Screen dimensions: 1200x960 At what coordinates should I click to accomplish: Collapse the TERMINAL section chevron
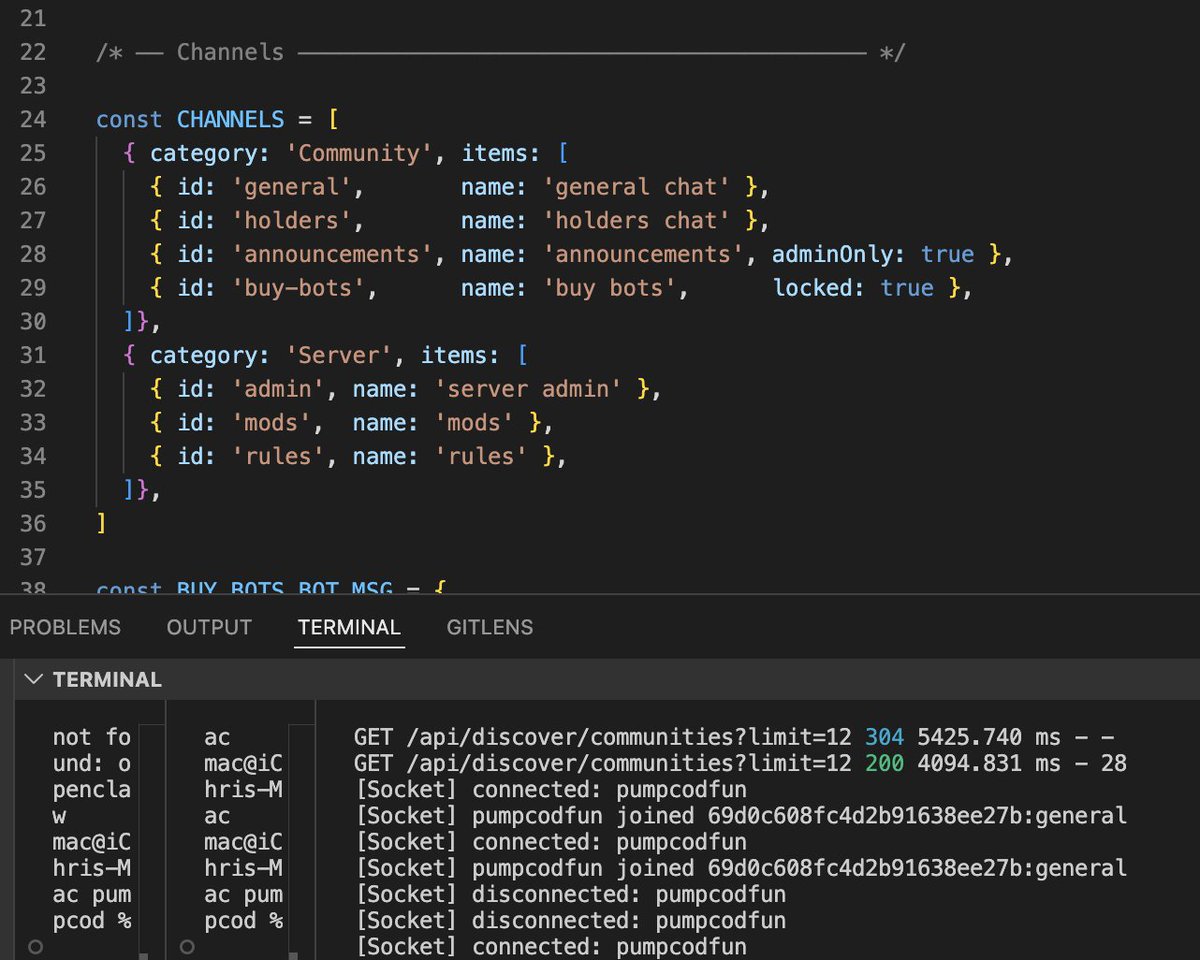33,679
